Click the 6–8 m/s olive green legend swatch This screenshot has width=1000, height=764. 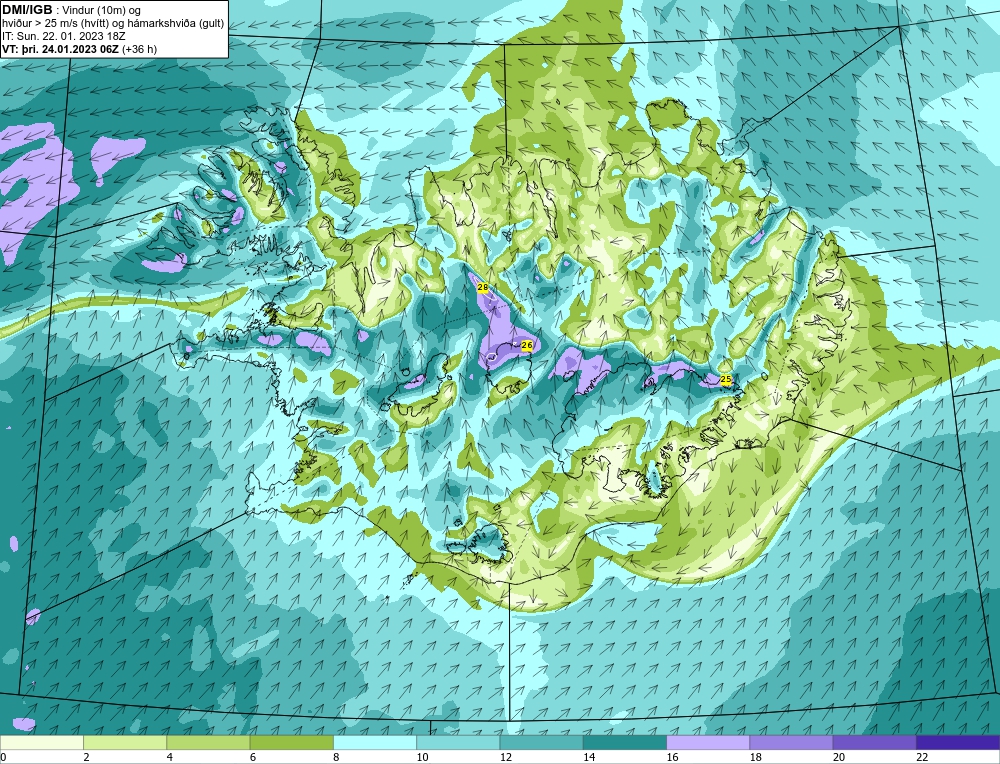point(291,743)
